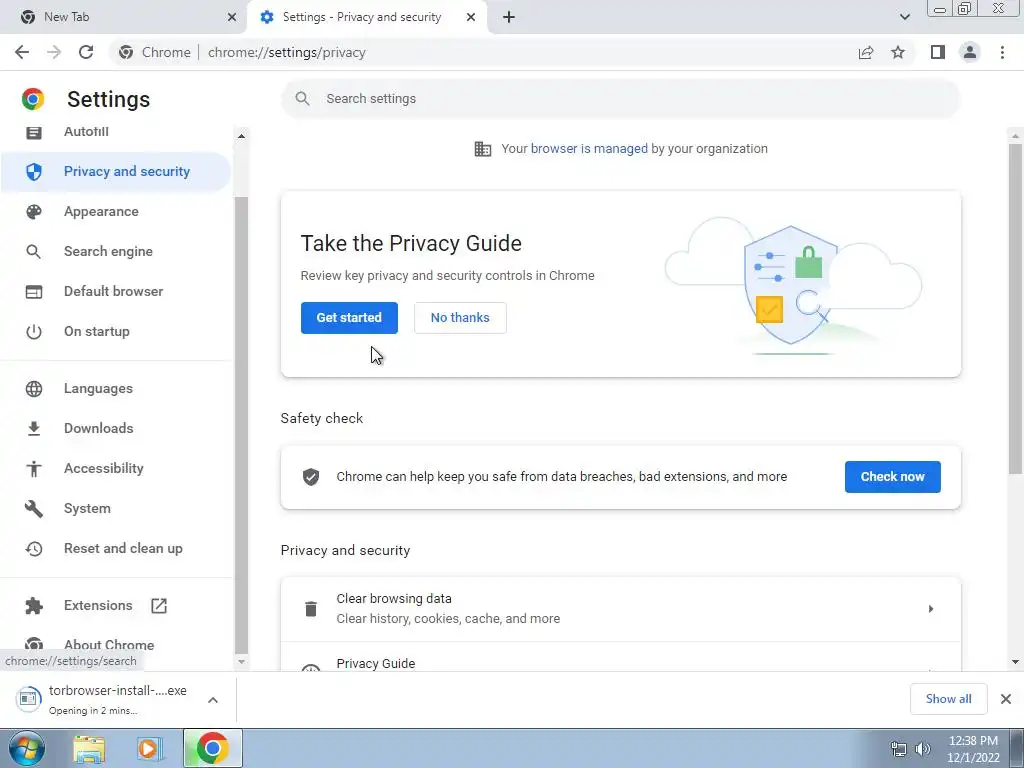
Task: Open the Windows Start menu
Action: (x=27, y=748)
